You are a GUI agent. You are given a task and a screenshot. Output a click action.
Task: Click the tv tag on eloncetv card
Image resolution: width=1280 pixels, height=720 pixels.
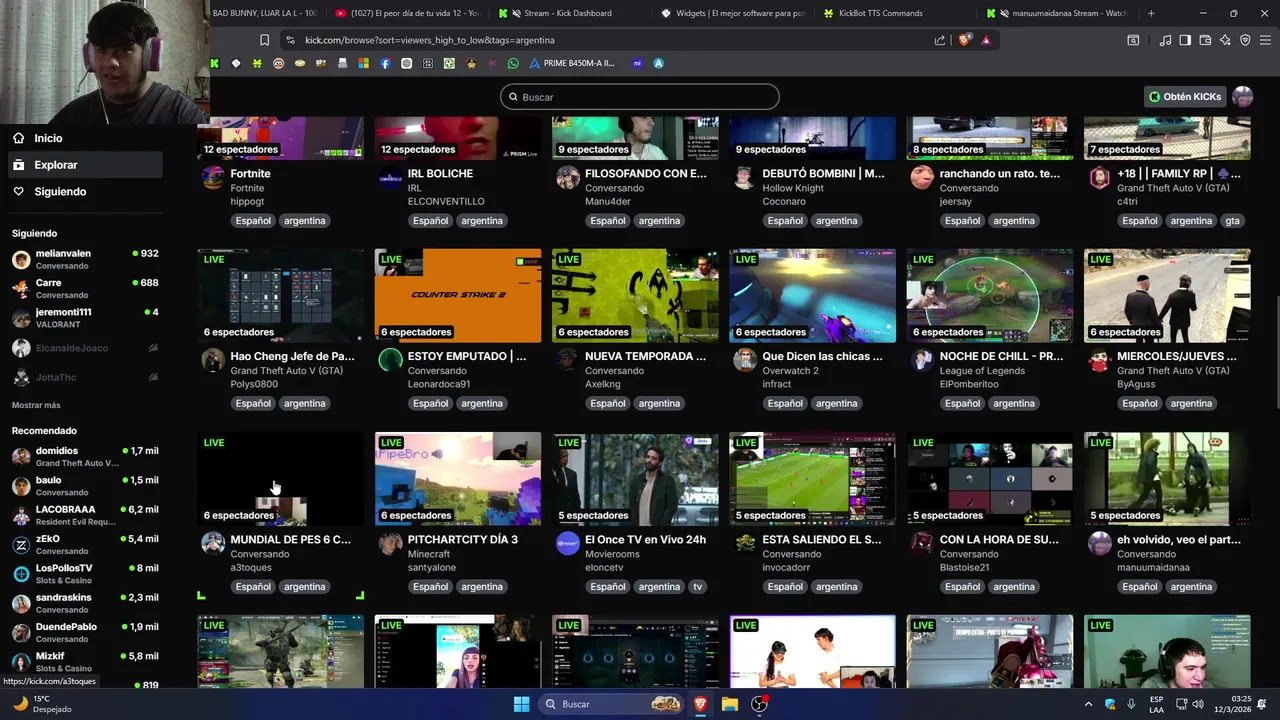tap(698, 587)
